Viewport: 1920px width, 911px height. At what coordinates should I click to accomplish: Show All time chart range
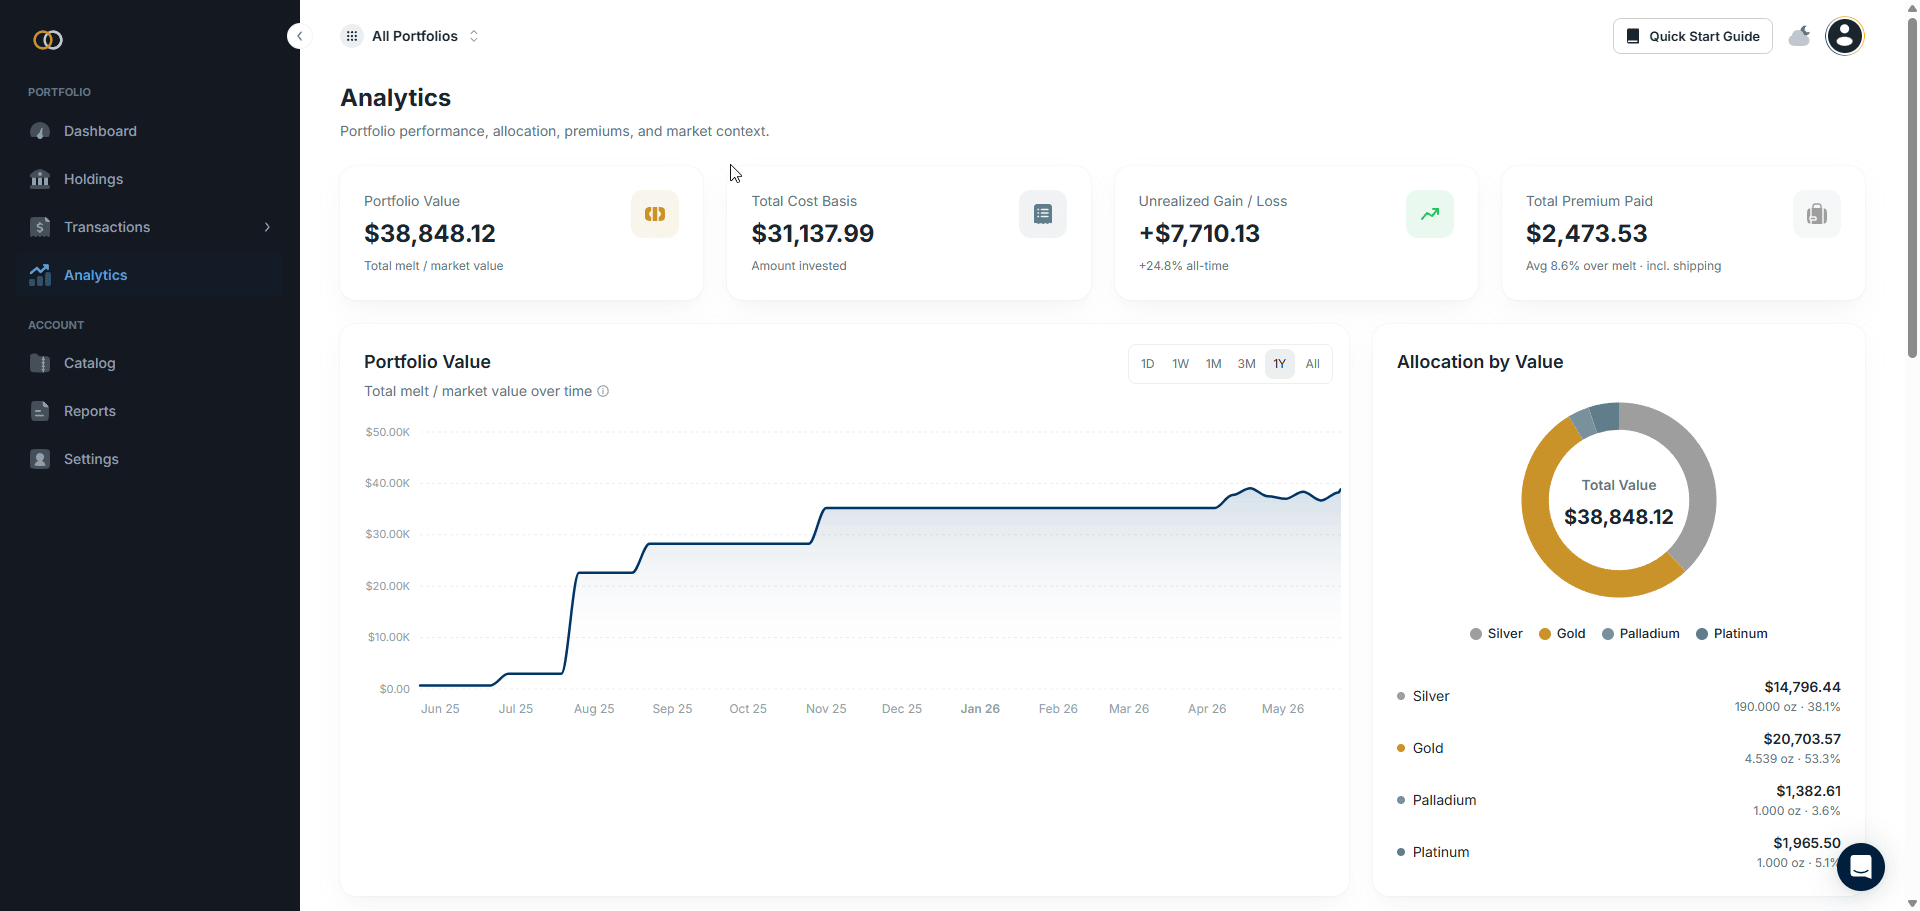[1313, 364]
